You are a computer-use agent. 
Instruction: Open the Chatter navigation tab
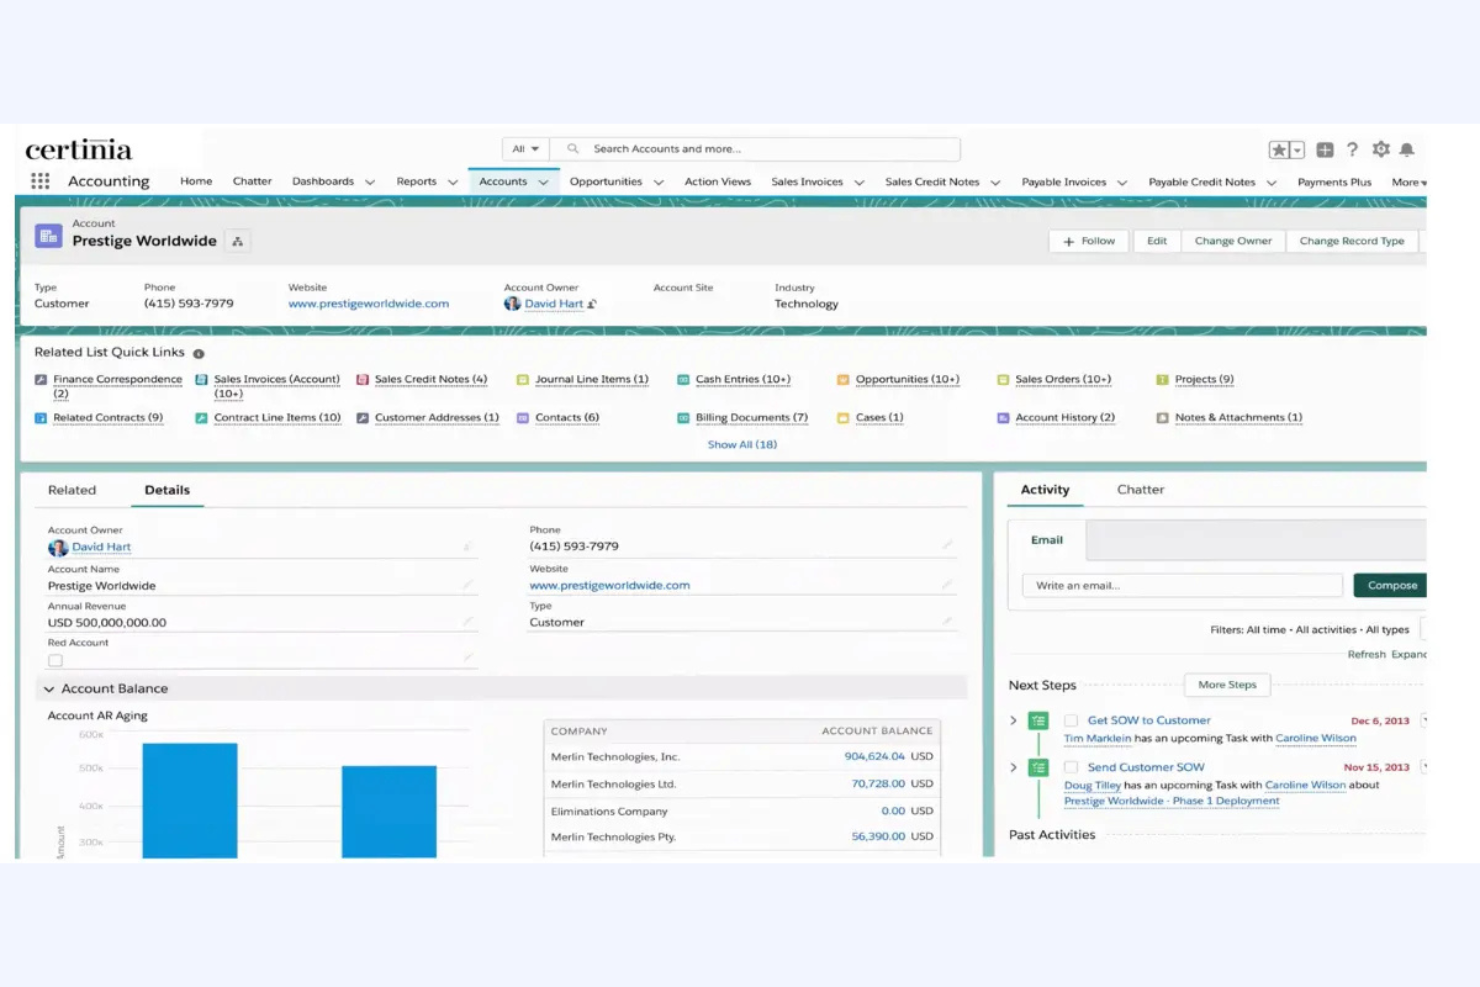(252, 181)
